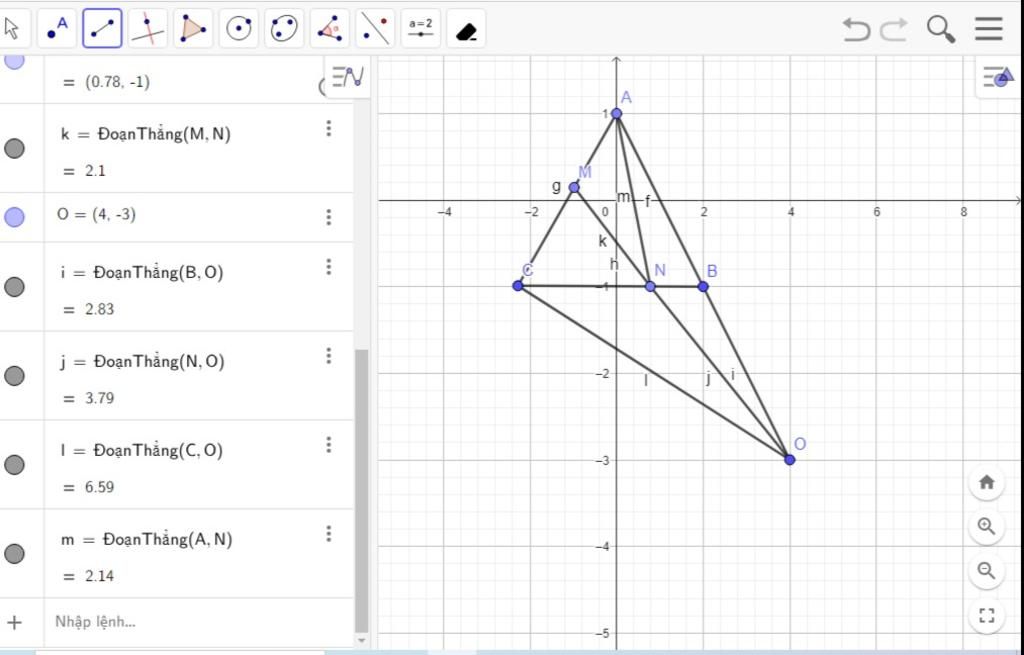Select point B on the graph
This screenshot has height=655, width=1024.
[x=703, y=286]
